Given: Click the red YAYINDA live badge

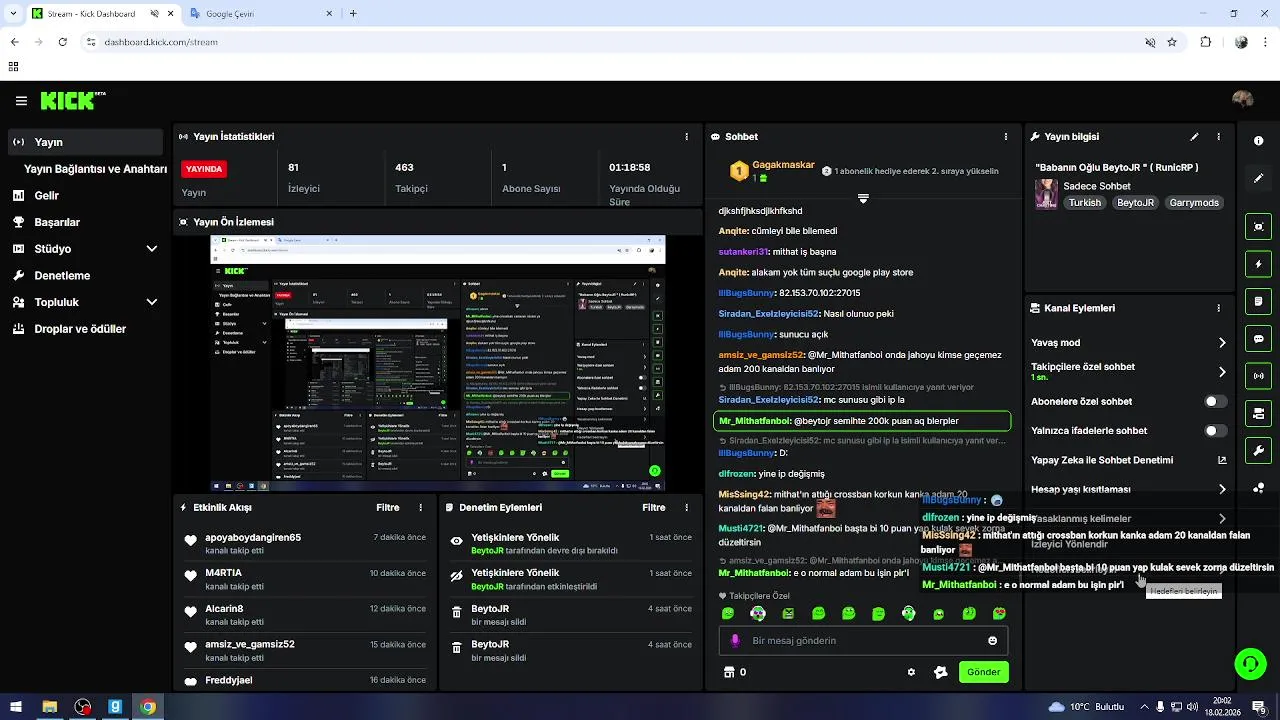Looking at the screenshot, I should (x=204, y=169).
